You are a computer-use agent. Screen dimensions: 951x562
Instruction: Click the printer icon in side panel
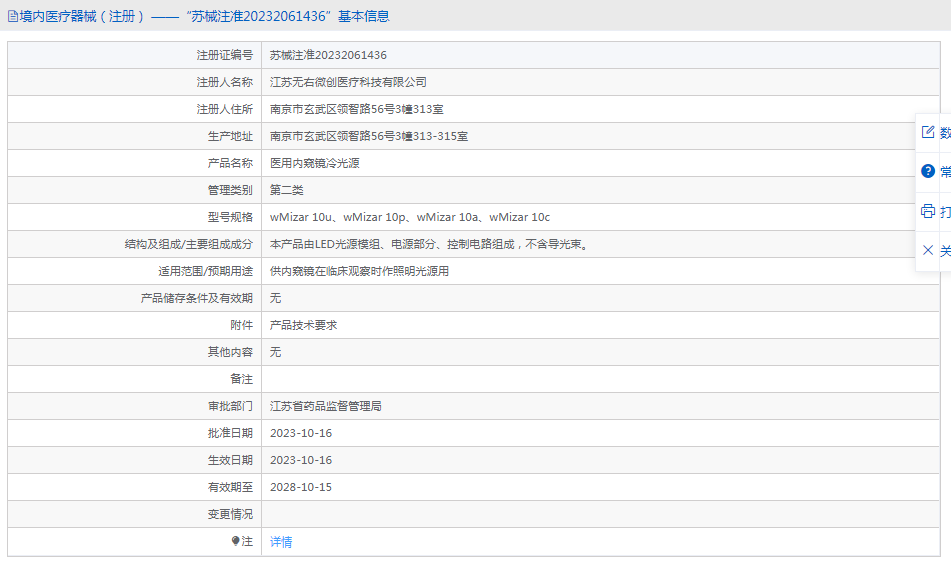[x=927, y=211]
